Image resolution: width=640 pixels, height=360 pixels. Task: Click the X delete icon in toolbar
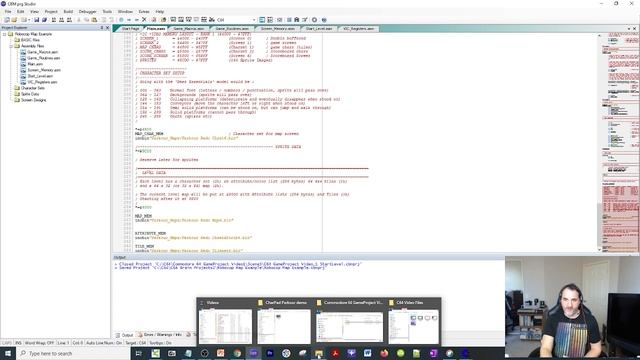(x=144, y=20)
